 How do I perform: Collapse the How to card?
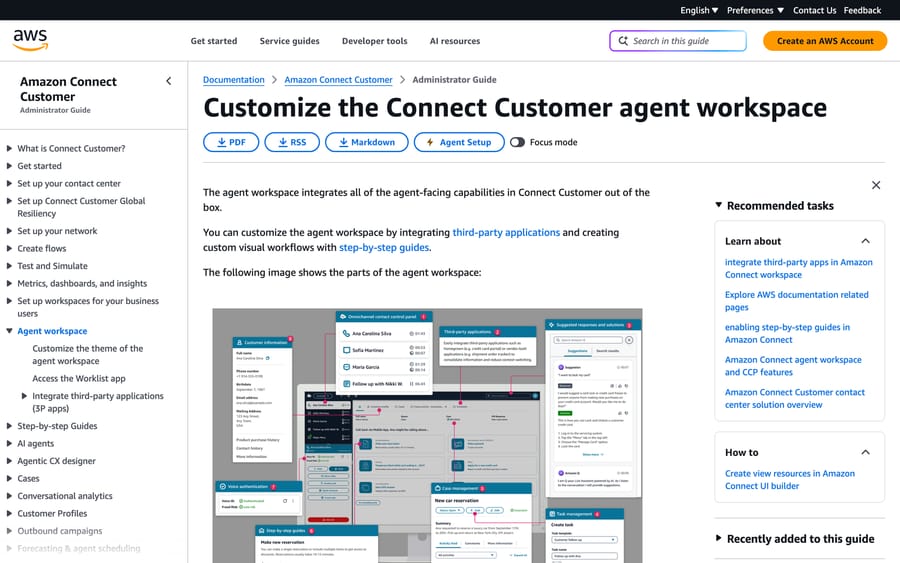(866, 452)
